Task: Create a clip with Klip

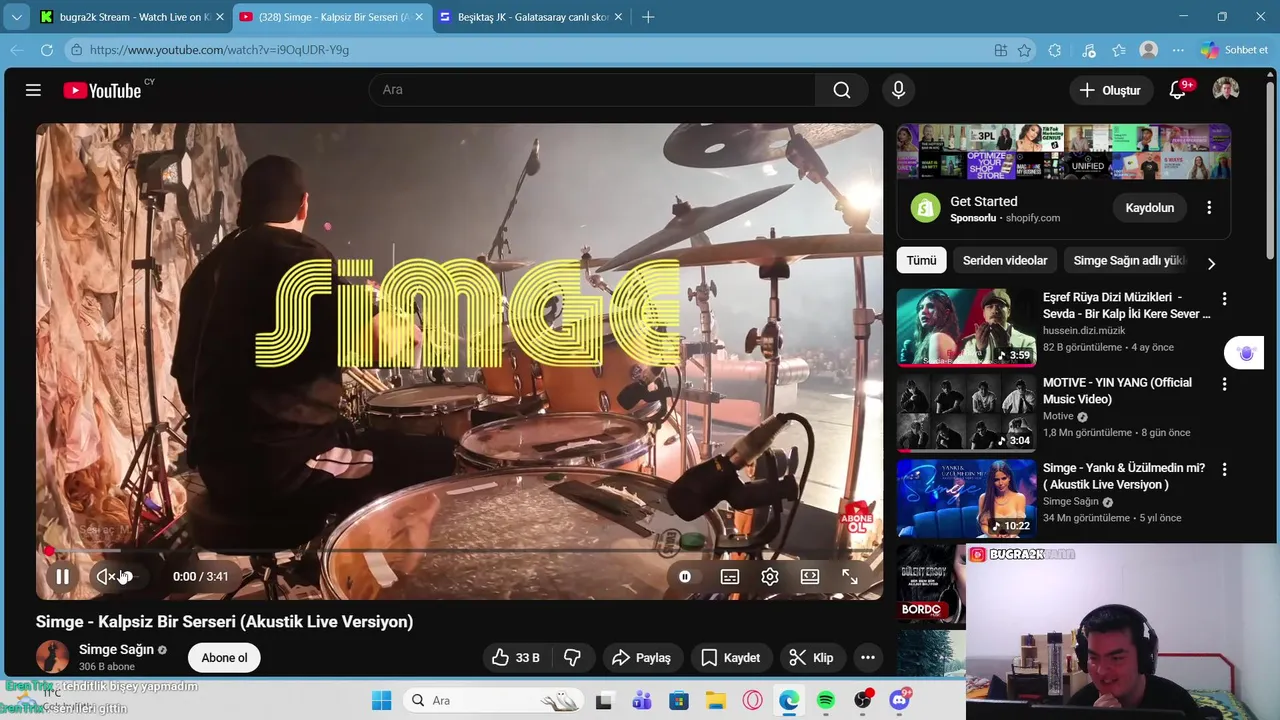Action: tap(811, 658)
